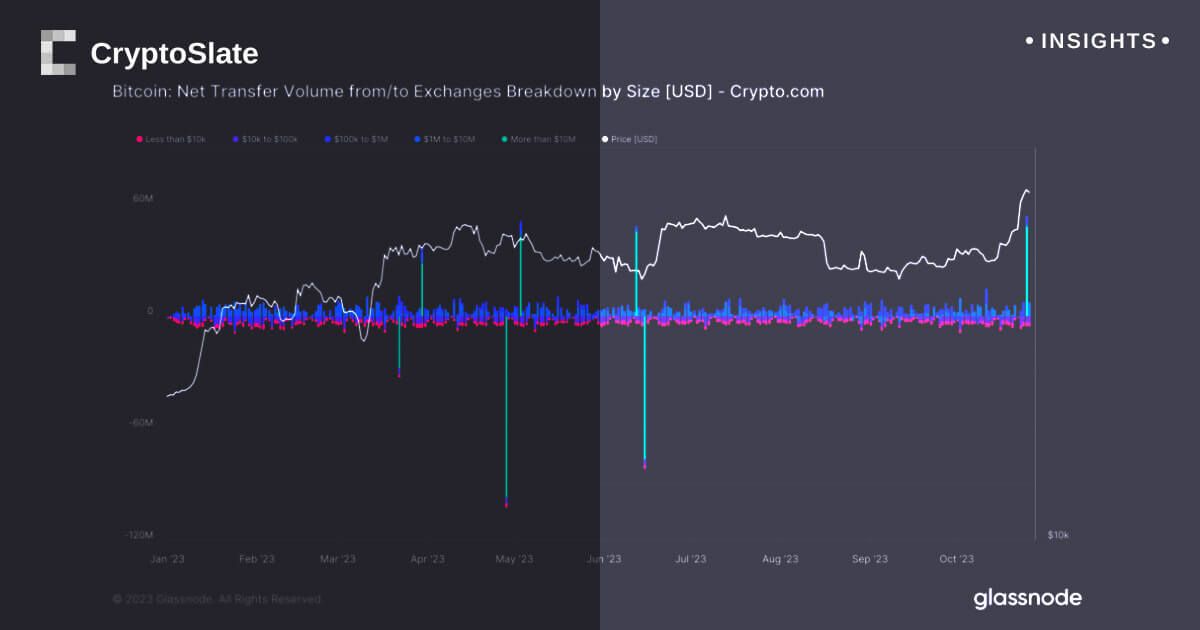Screen dimensions: 1200x630
Task: Open the INSIGHTS section label
Action: click(1098, 41)
